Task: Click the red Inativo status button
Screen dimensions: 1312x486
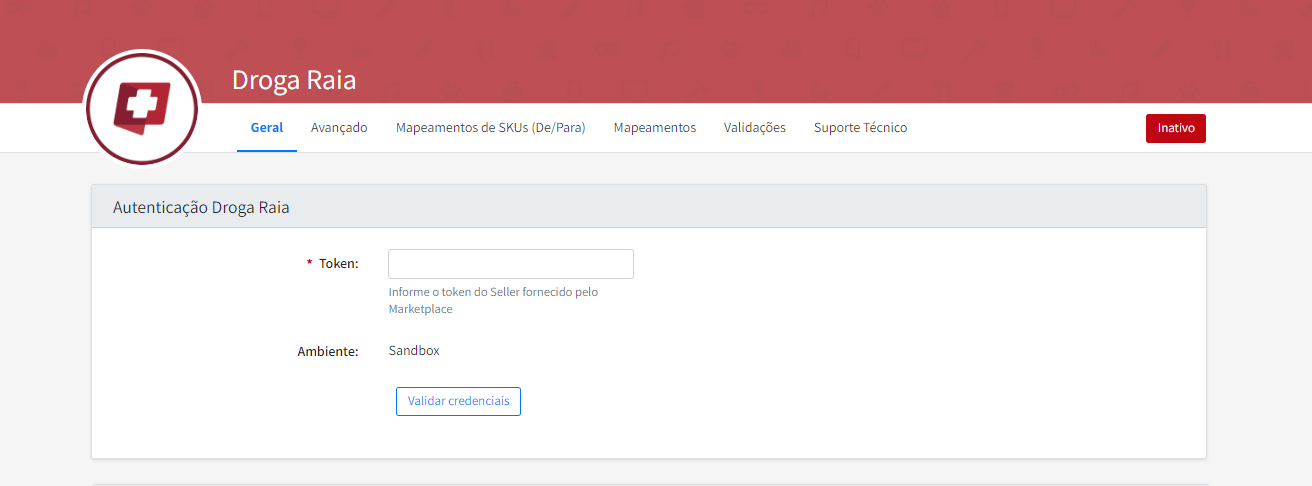Action: 1176,129
